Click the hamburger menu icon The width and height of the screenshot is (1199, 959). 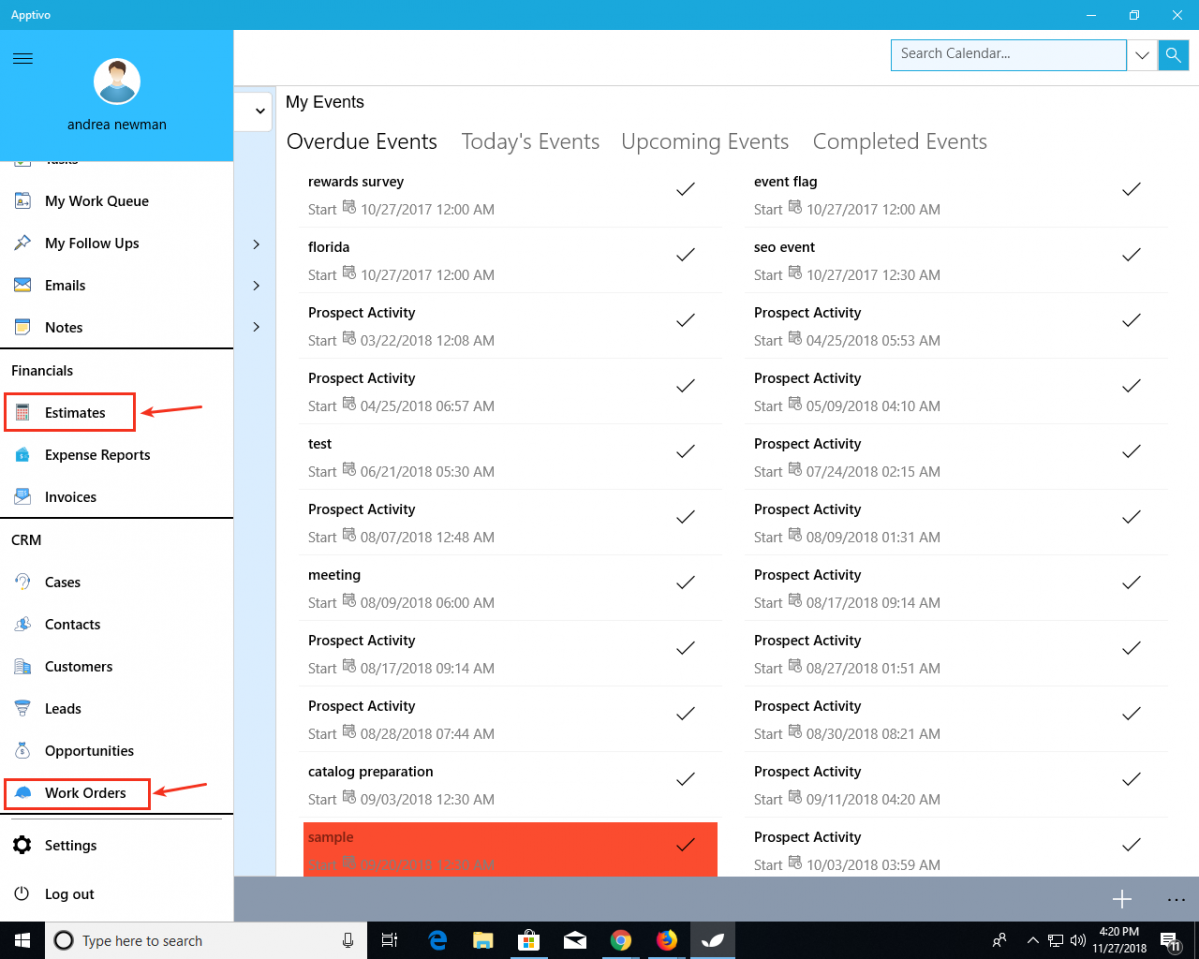[22, 59]
